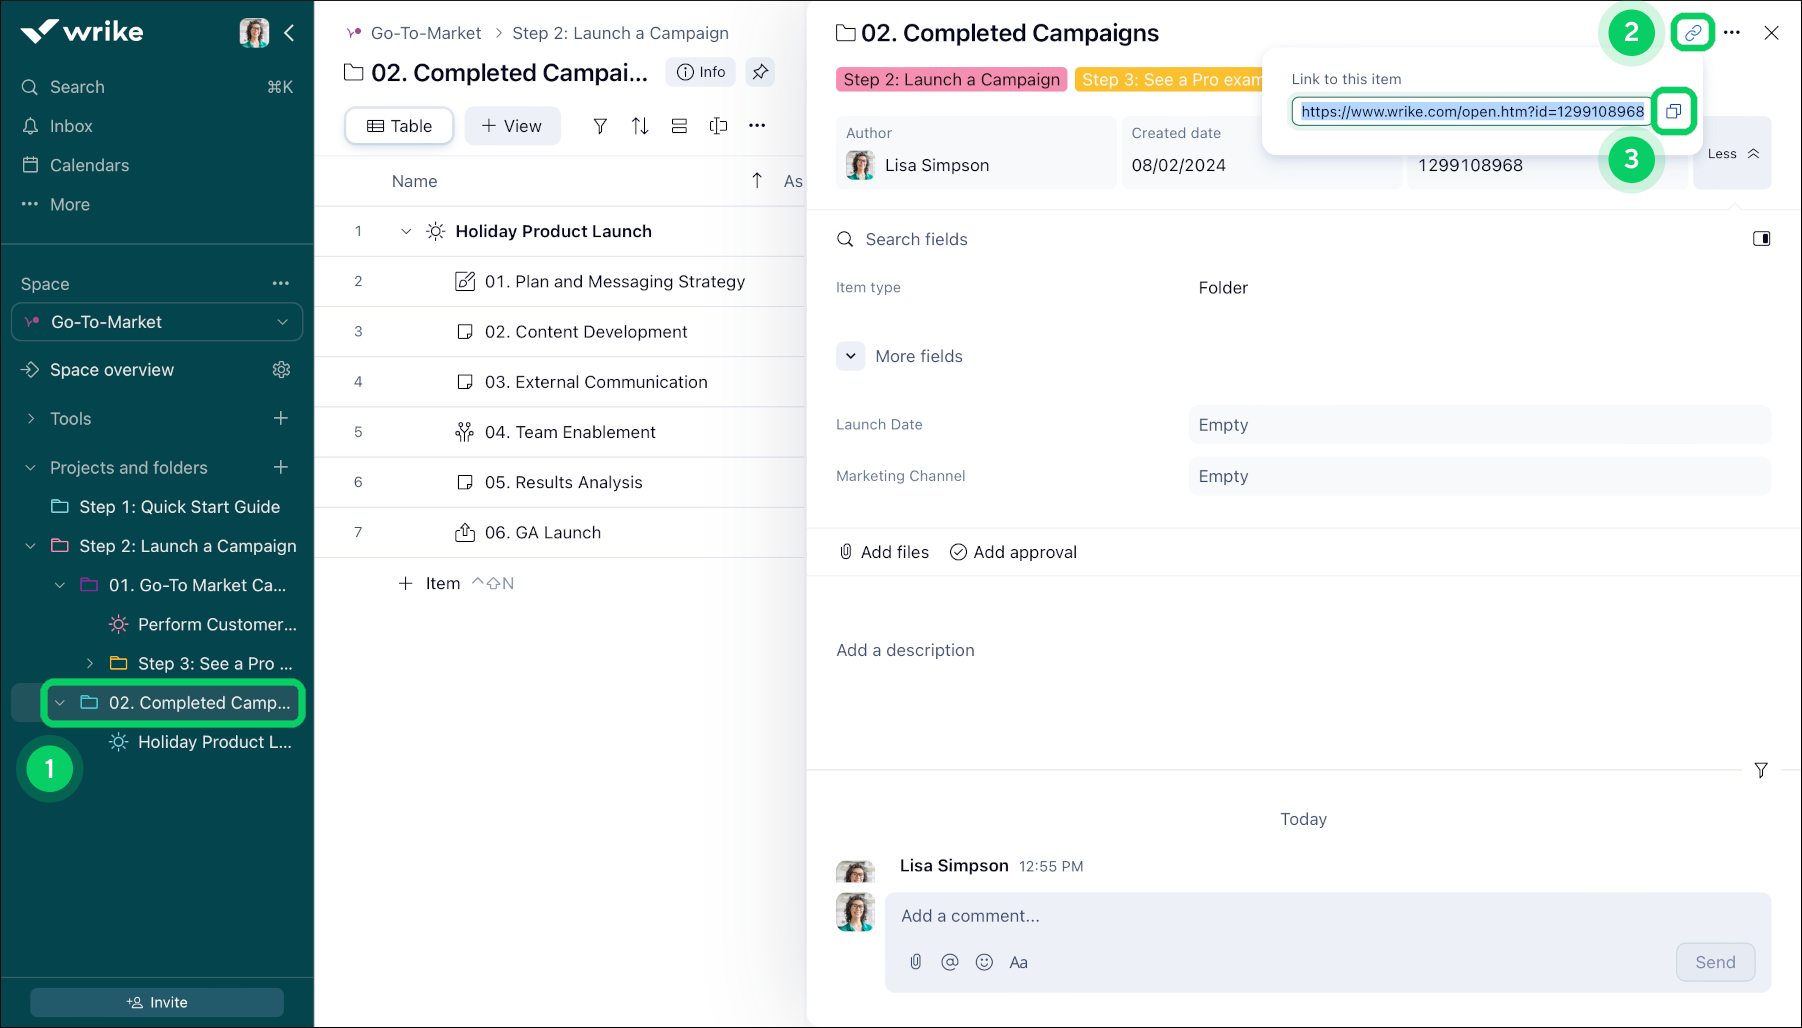
Task: Pin the Completed Campaigns folder
Action: coord(761,72)
